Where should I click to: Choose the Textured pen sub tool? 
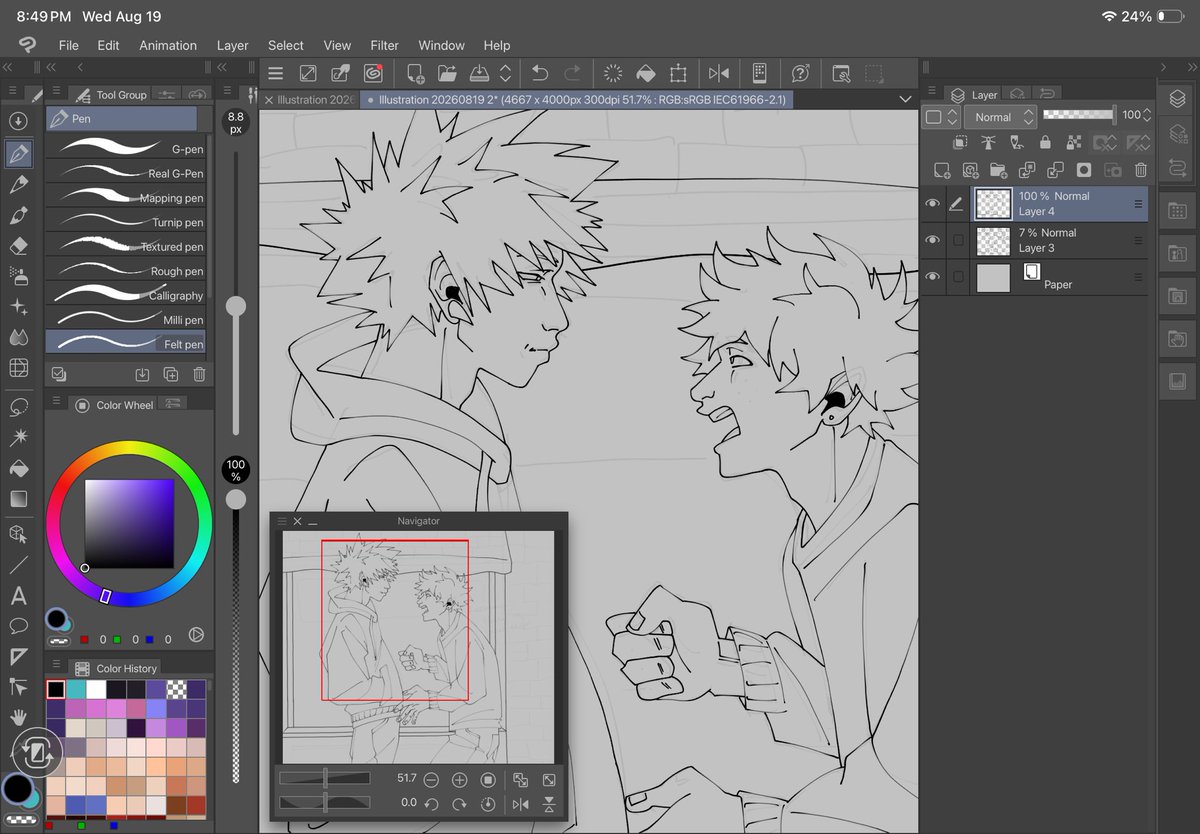126,246
